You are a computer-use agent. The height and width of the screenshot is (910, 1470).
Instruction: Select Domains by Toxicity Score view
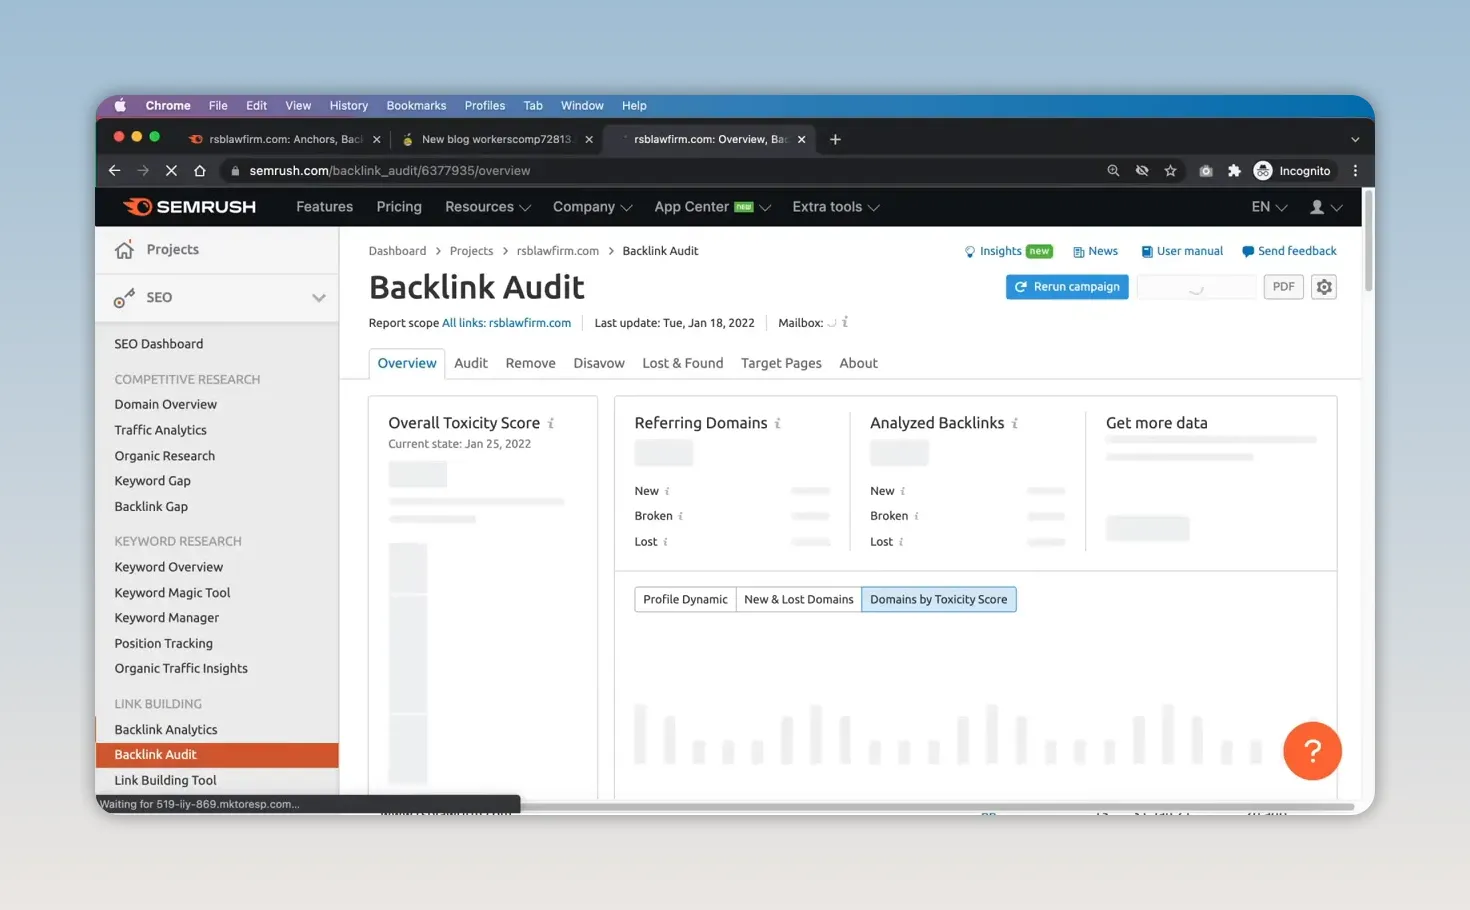tap(938, 599)
